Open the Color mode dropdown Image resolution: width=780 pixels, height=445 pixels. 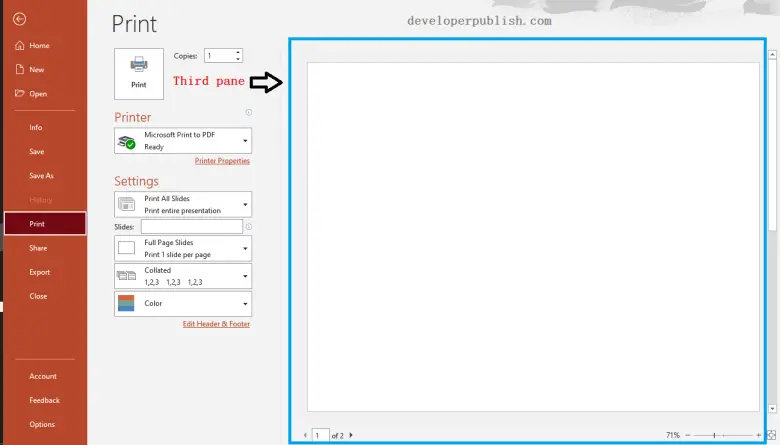click(183, 303)
